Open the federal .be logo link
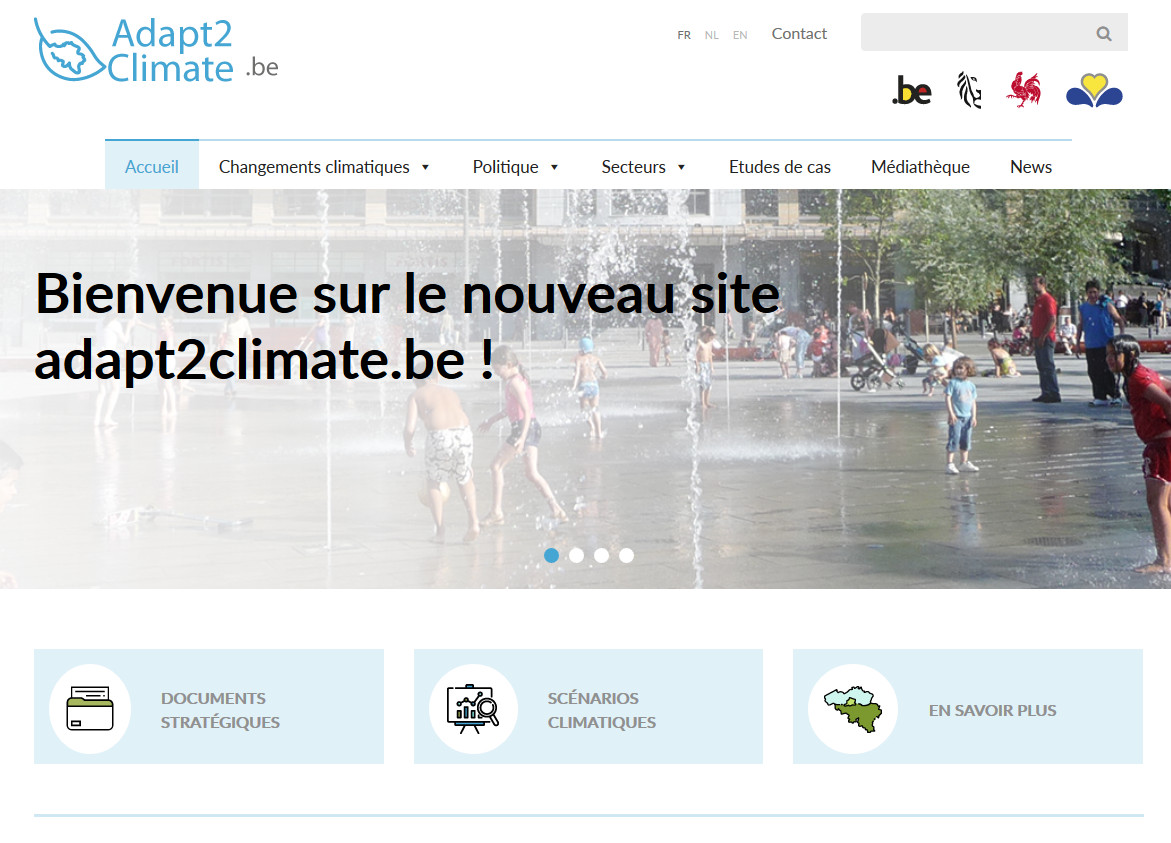 coord(911,91)
